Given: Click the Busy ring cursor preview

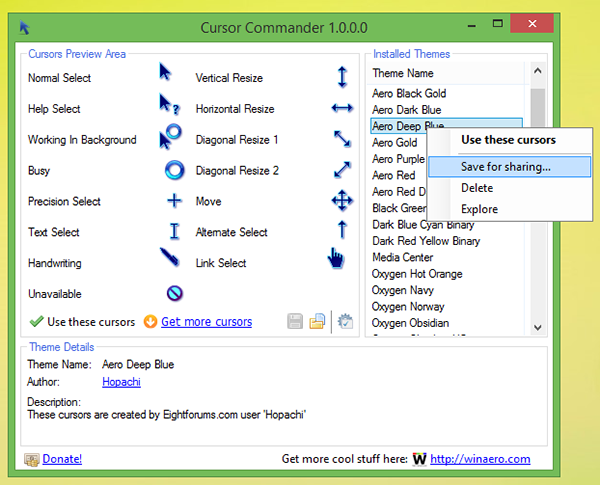Looking at the screenshot, I should (174, 170).
